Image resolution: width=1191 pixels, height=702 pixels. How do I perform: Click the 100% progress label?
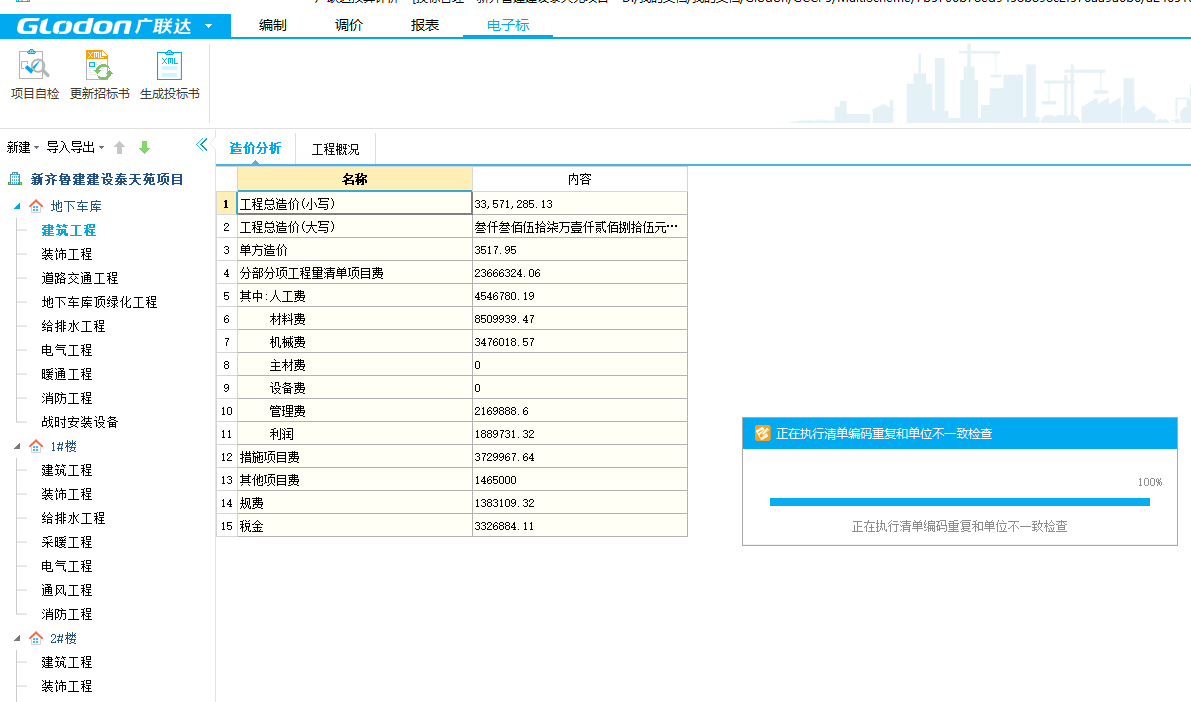pos(1150,482)
